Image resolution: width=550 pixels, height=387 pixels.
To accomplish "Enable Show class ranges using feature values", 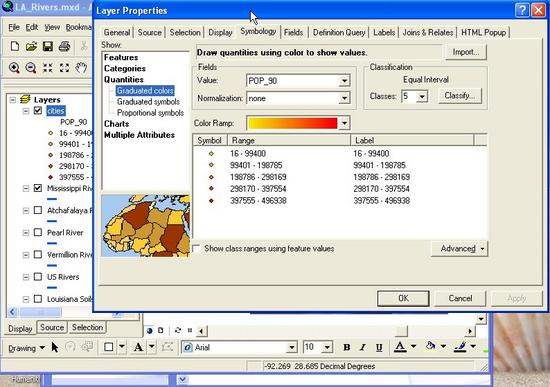I will coord(196,249).
